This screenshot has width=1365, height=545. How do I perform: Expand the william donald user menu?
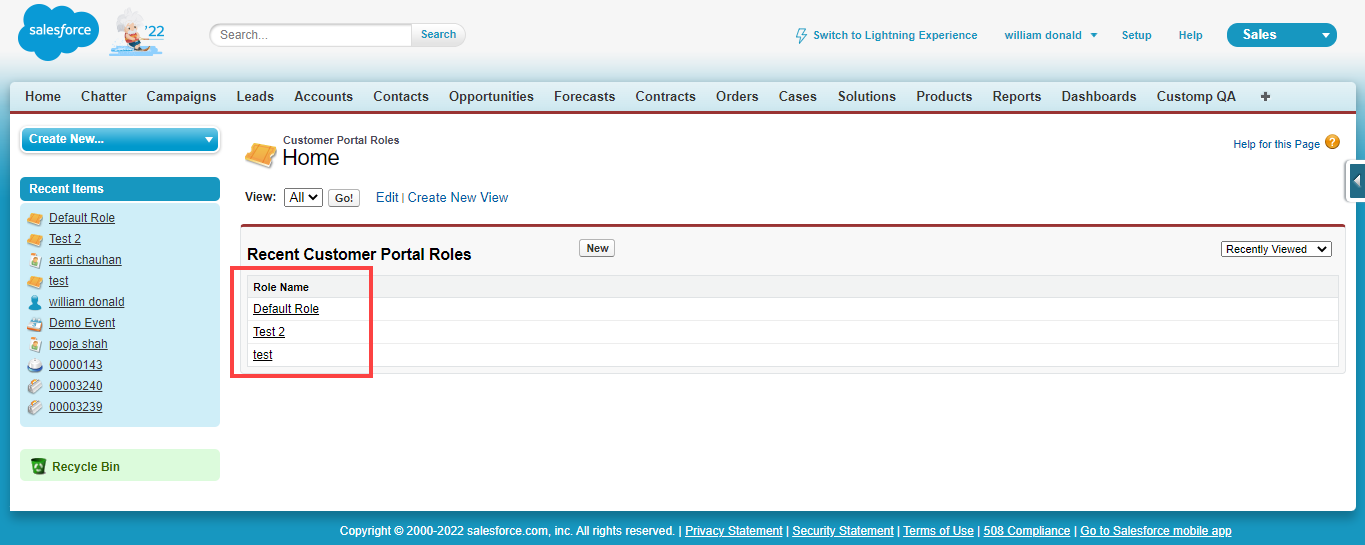(x=1050, y=35)
